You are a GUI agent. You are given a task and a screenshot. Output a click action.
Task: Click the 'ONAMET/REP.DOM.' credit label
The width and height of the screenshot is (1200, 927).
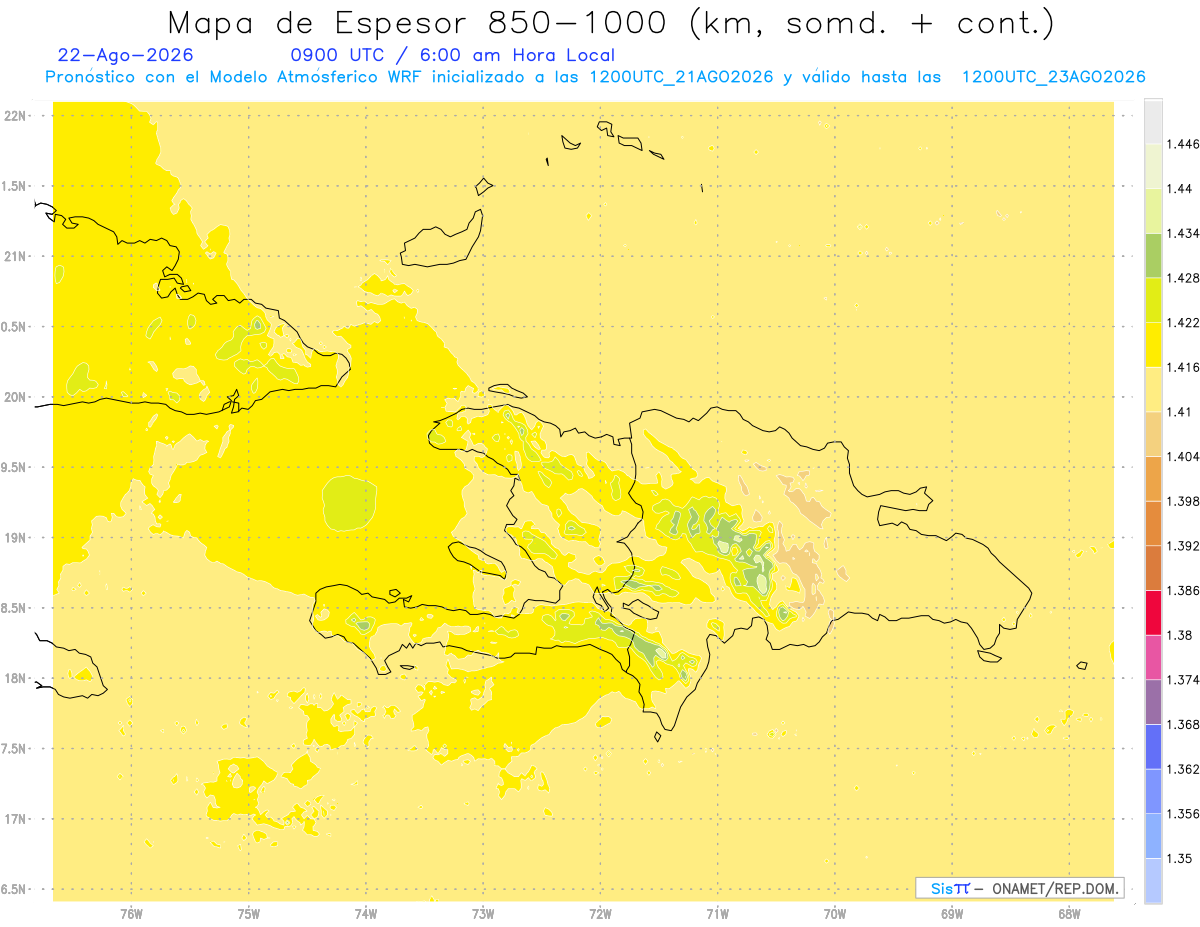(x=1056, y=888)
